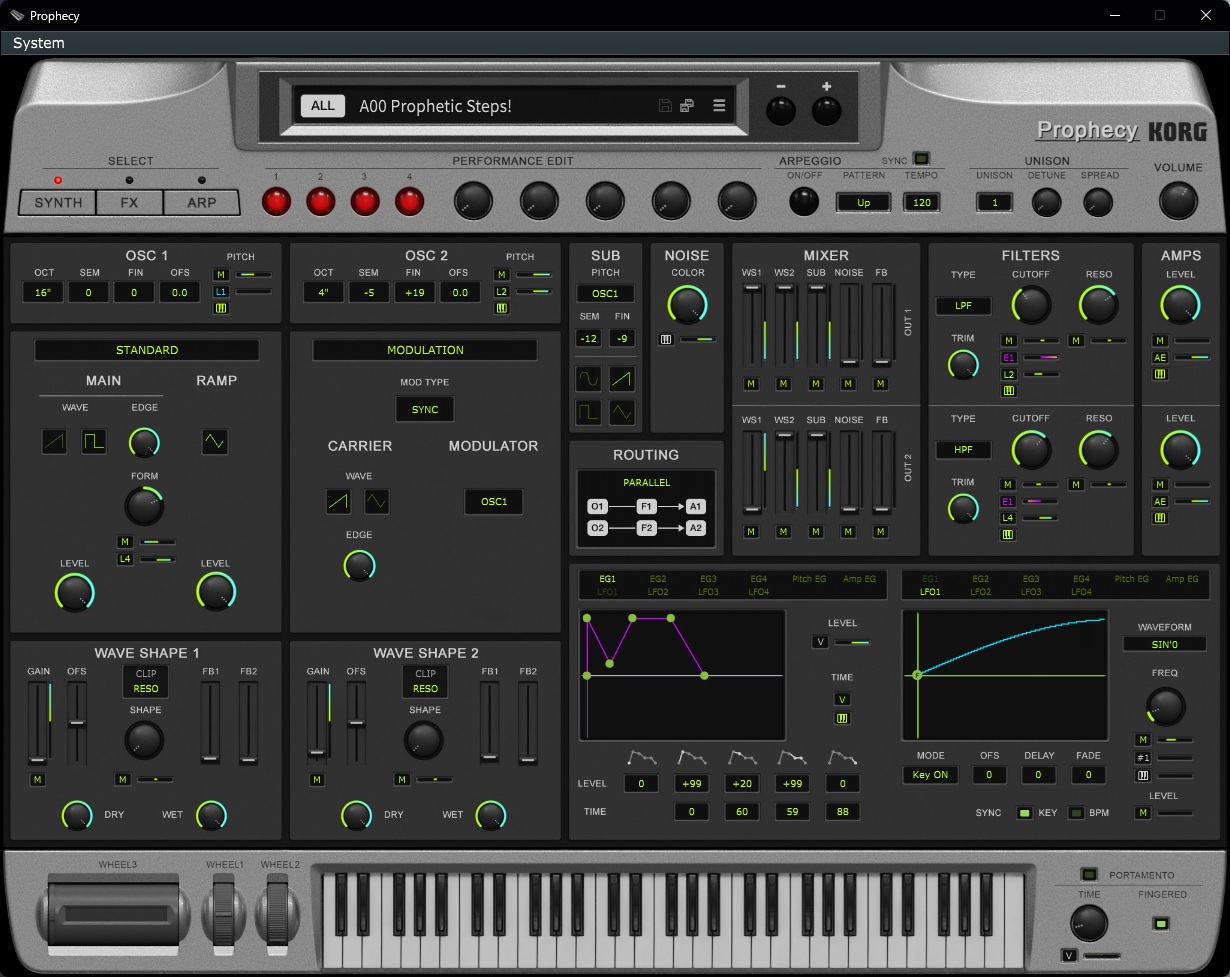
Task: Click the Filter 1 cutoff keyboard-track icon
Action: click(1009, 391)
